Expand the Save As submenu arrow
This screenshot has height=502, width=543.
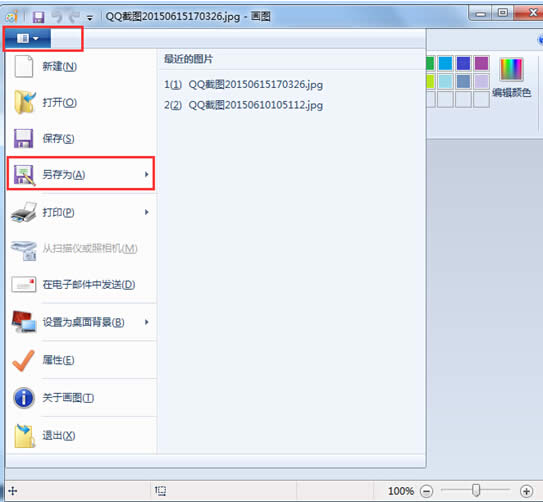pos(146,174)
